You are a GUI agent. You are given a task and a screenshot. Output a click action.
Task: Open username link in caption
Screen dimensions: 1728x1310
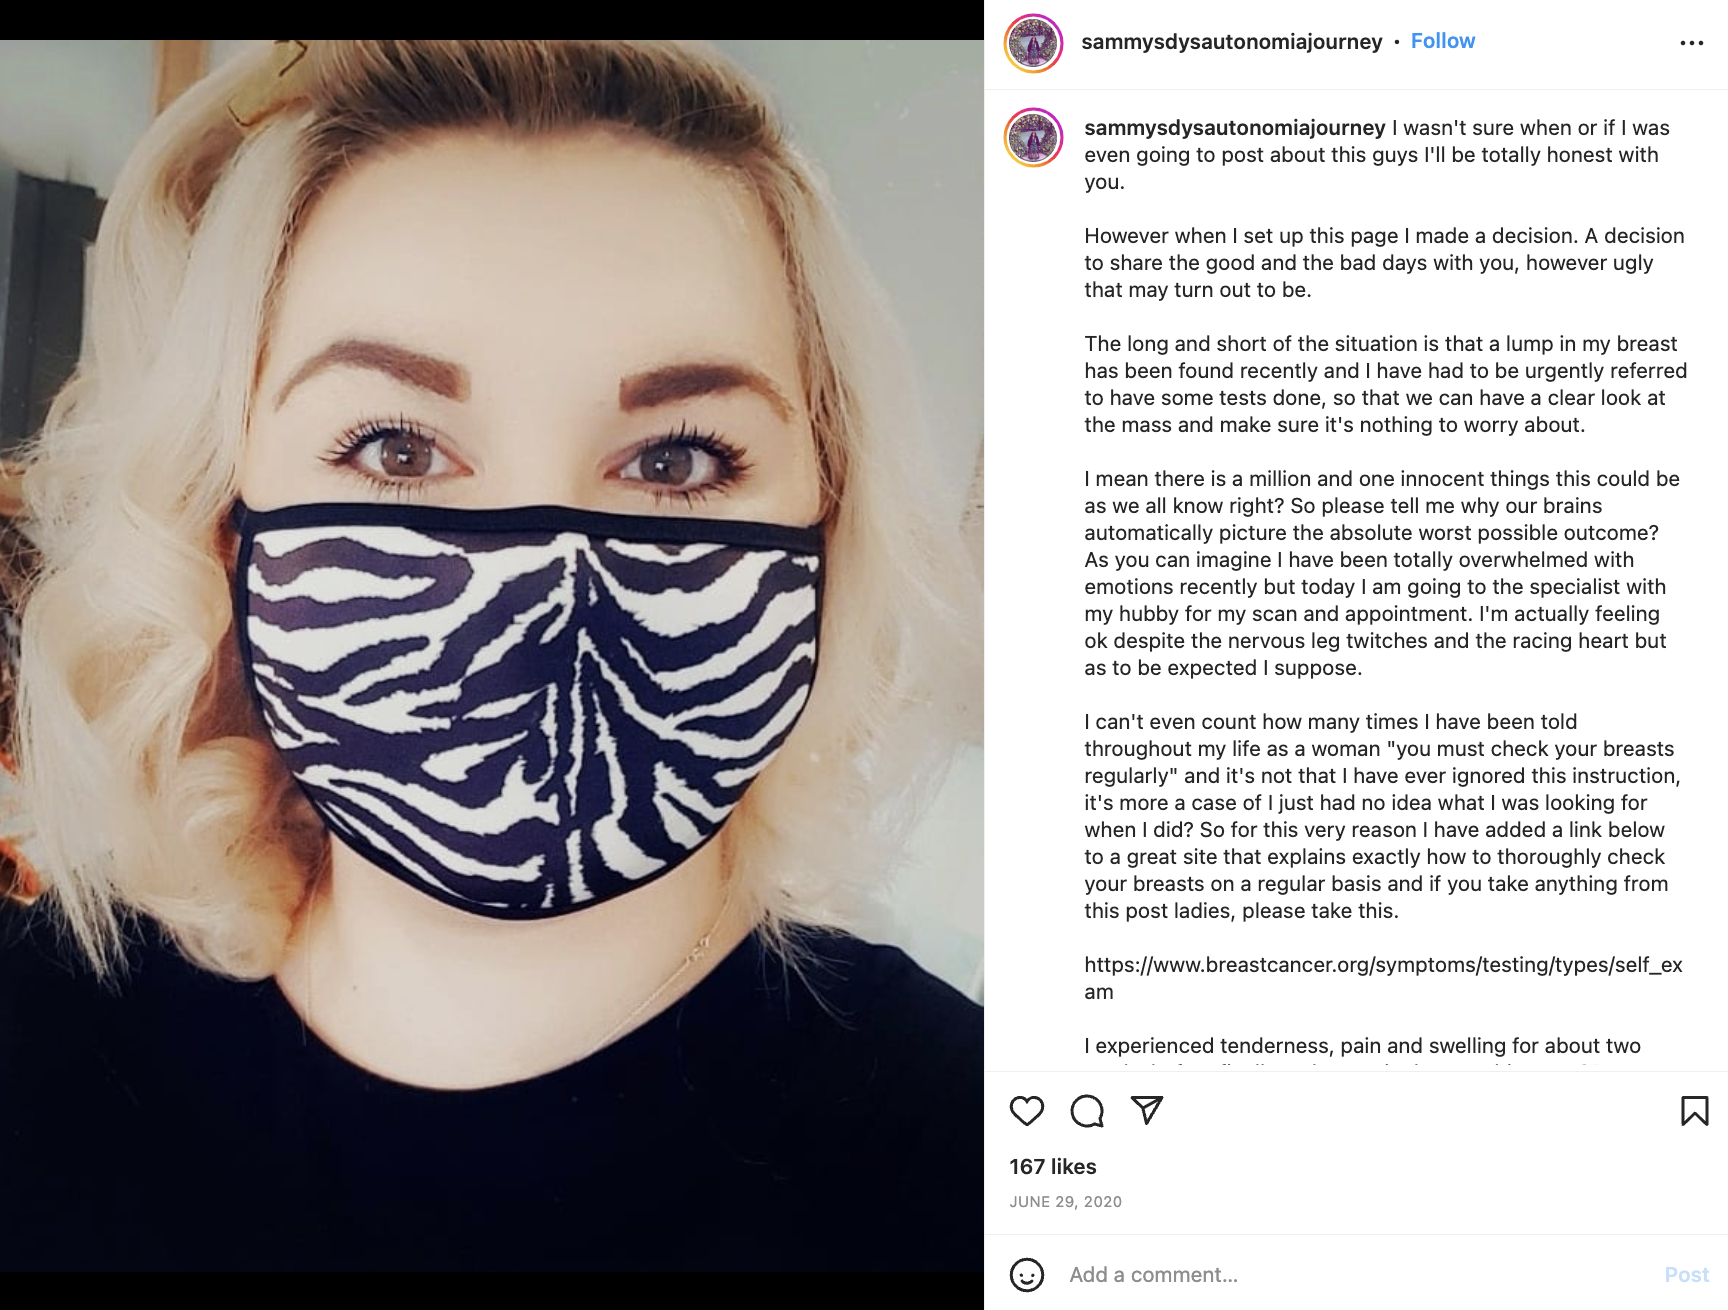coord(1235,128)
